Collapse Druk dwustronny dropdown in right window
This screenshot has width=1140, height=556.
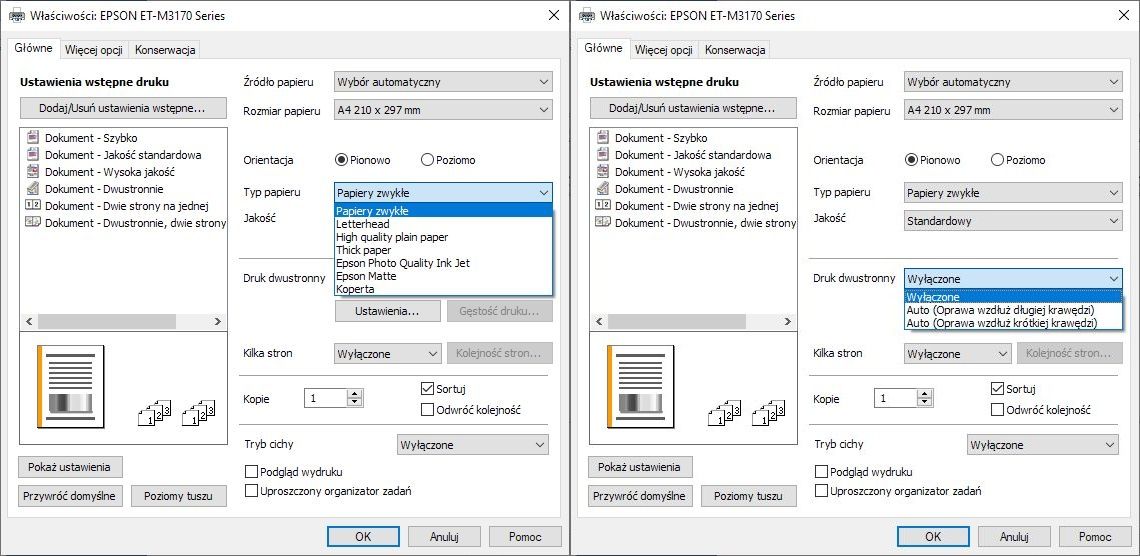tap(1013, 278)
